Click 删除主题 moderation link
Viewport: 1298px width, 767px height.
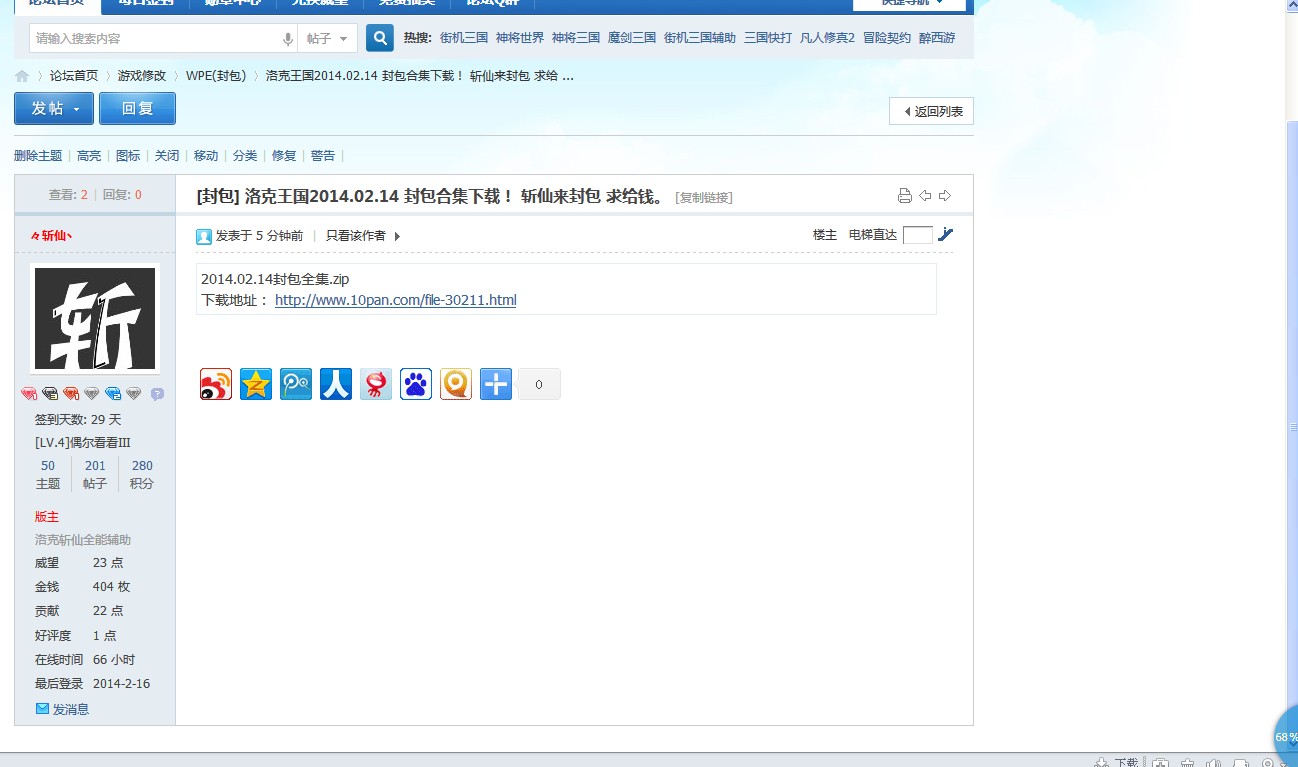tap(38, 156)
